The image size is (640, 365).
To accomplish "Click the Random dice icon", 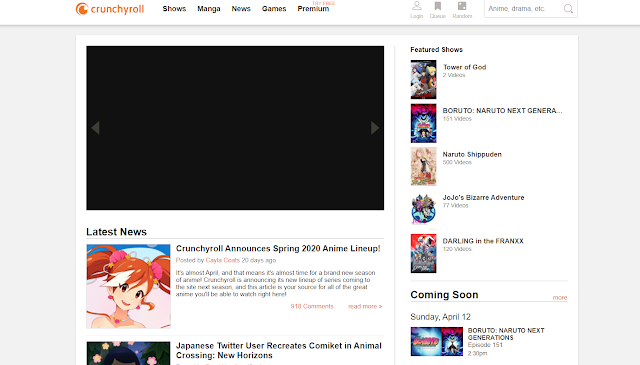I will (x=462, y=6).
